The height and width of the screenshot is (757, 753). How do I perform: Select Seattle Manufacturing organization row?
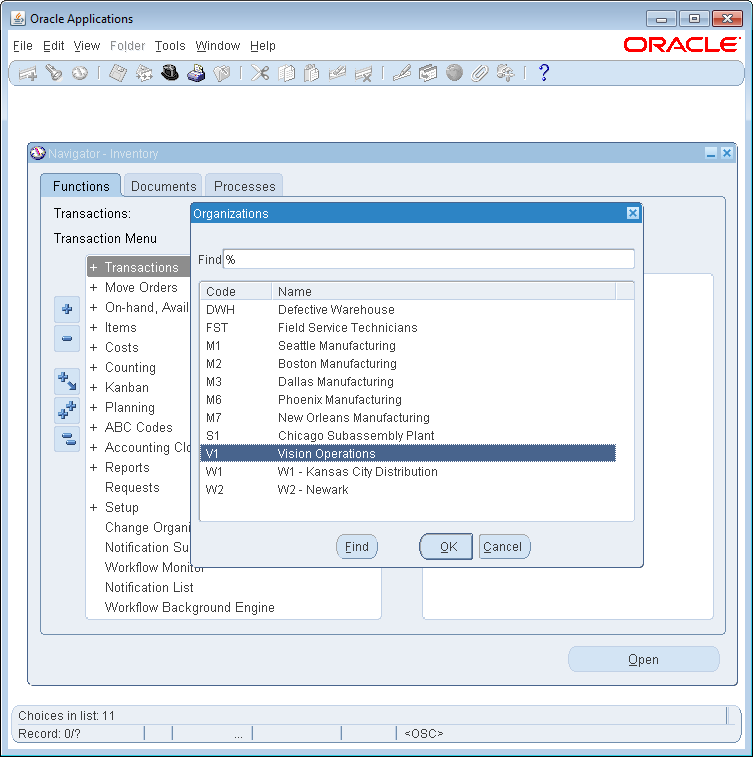click(x=408, y=346)
